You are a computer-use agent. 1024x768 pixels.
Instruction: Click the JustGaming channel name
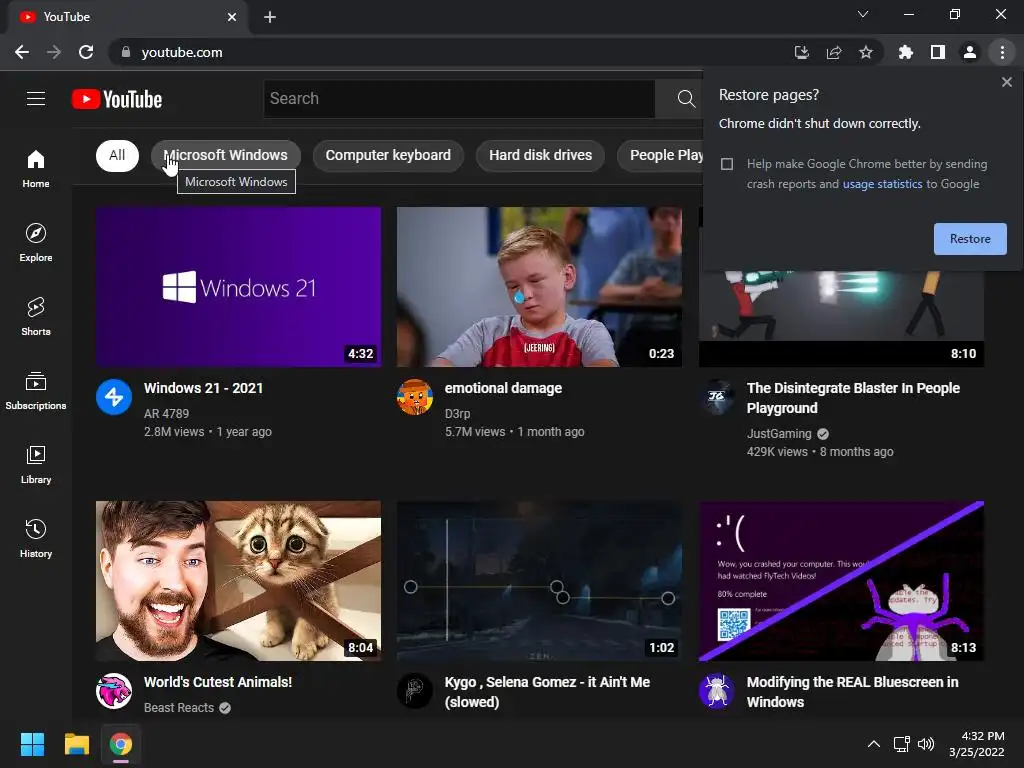tap(779, 434)
